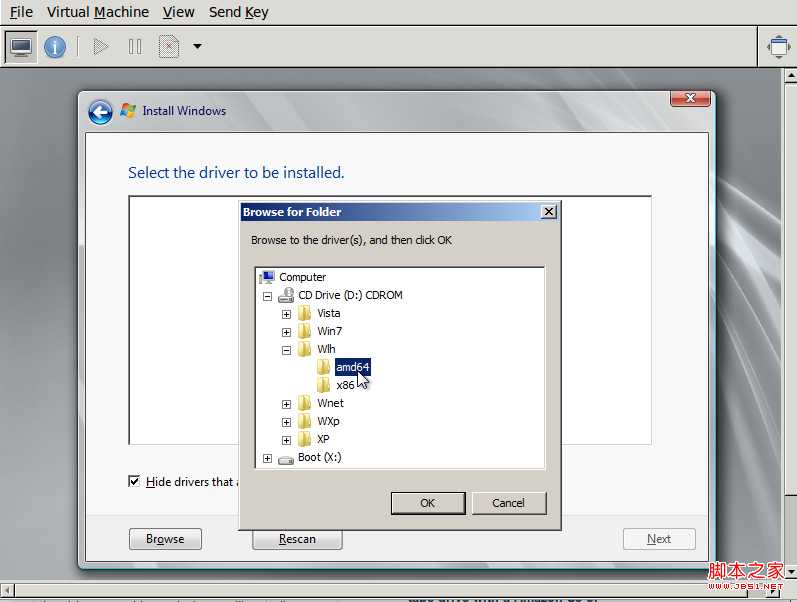Run the virtual machine
797x602 pixels.
tap(101, 47)
